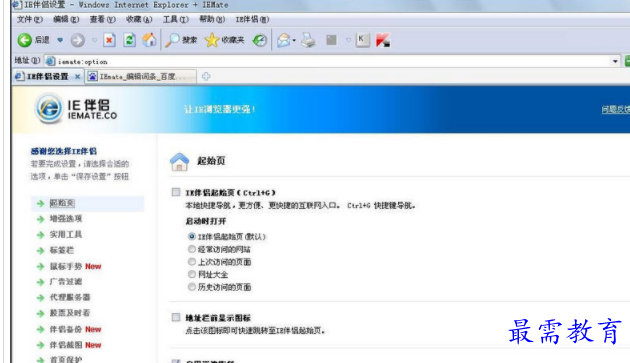Image resolution: width=630 pixels, height=363 pixels.
Task: Check the 地址栏前显示图标 checkbox
Action: [176, 318]
